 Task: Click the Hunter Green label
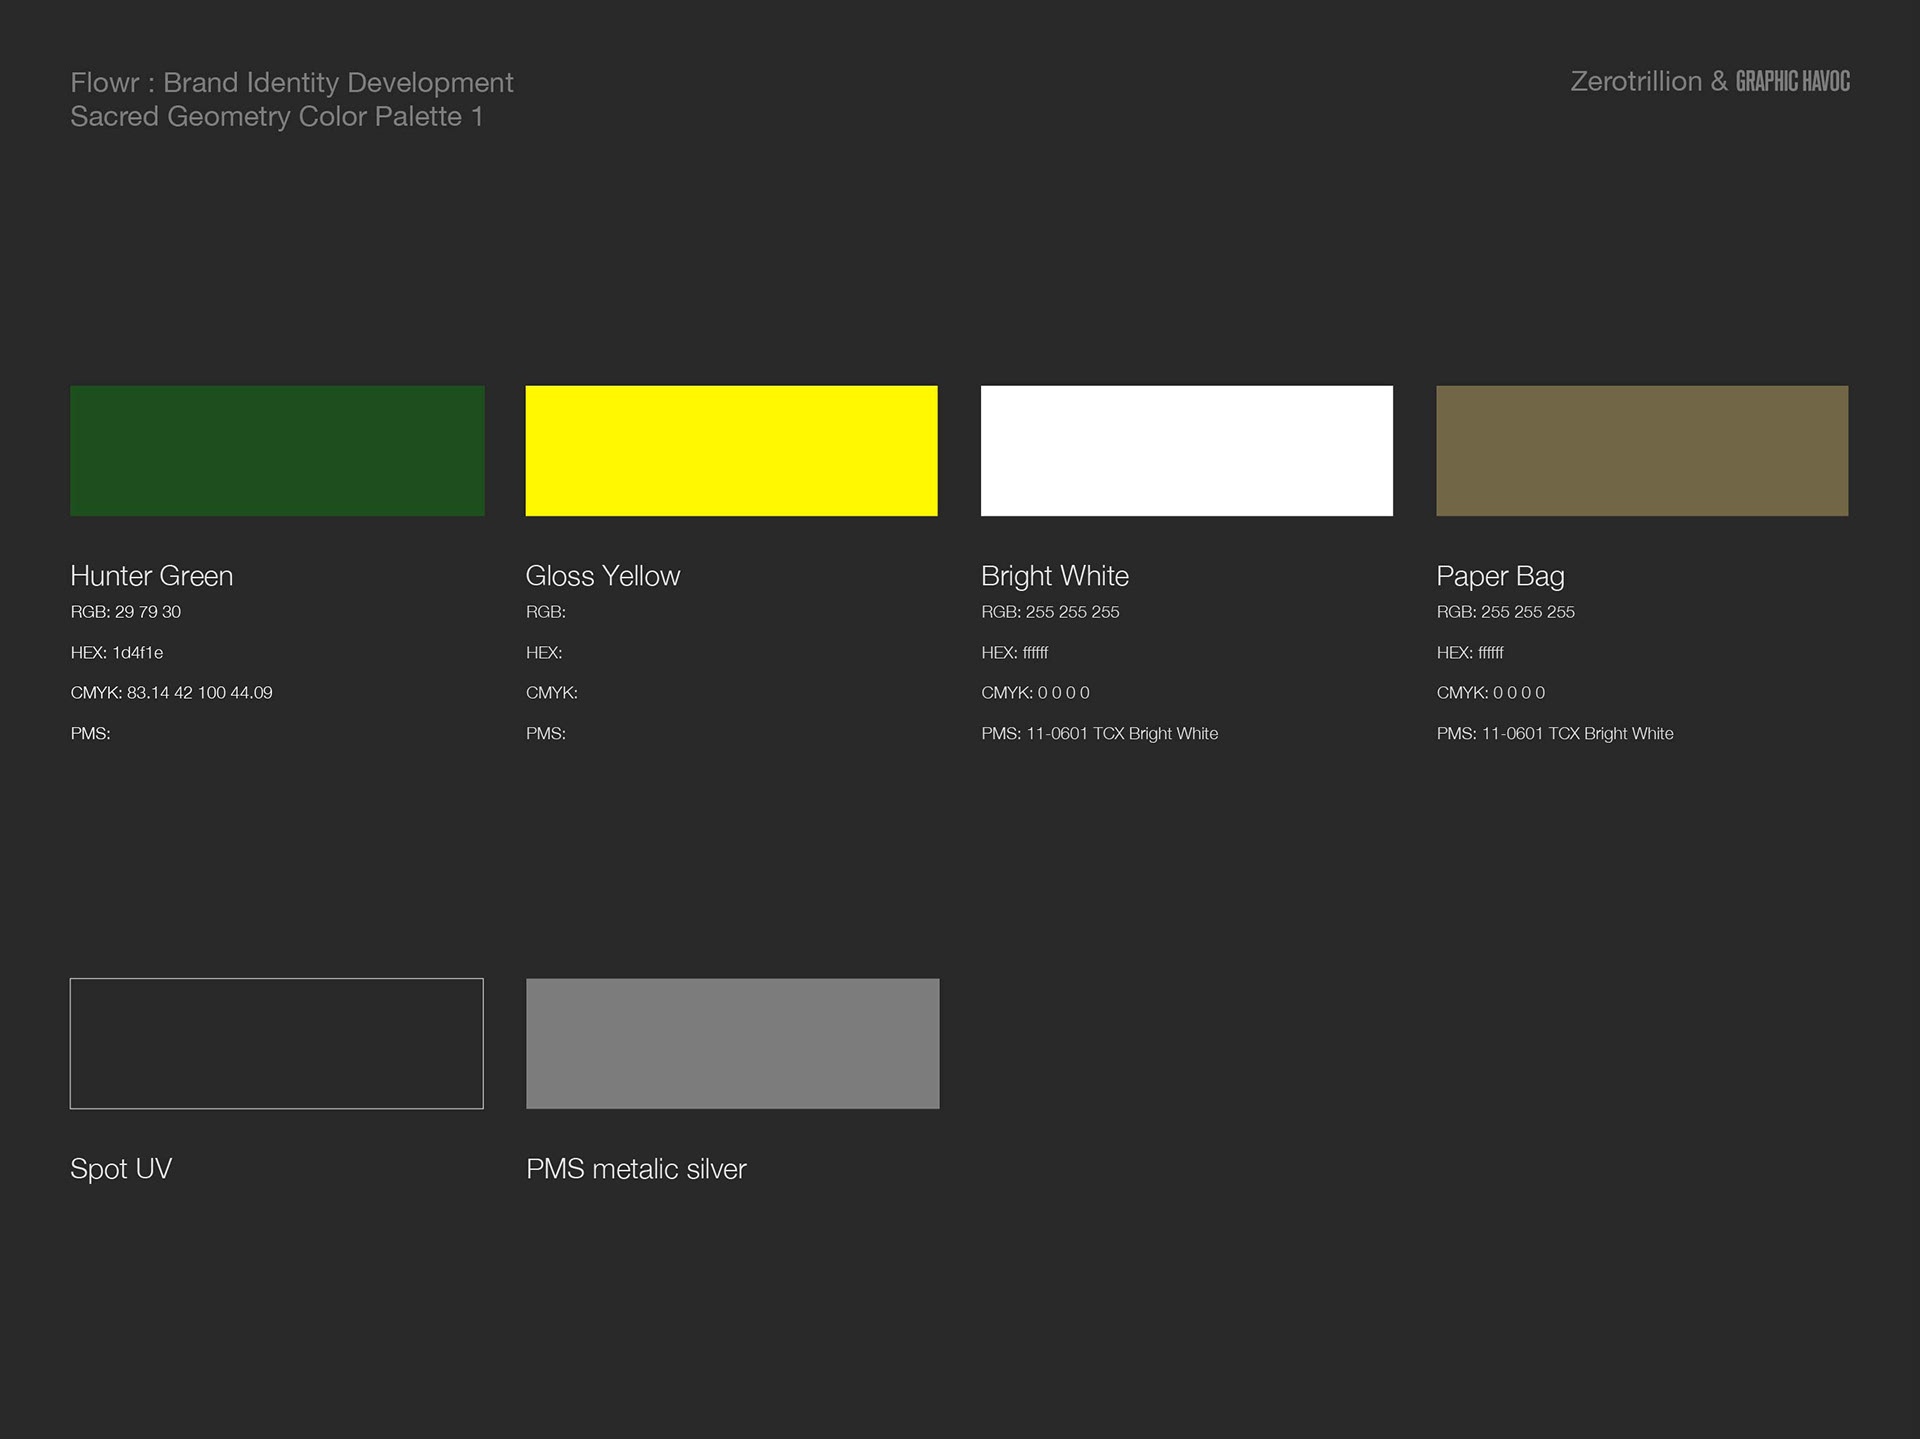[151, 576]
